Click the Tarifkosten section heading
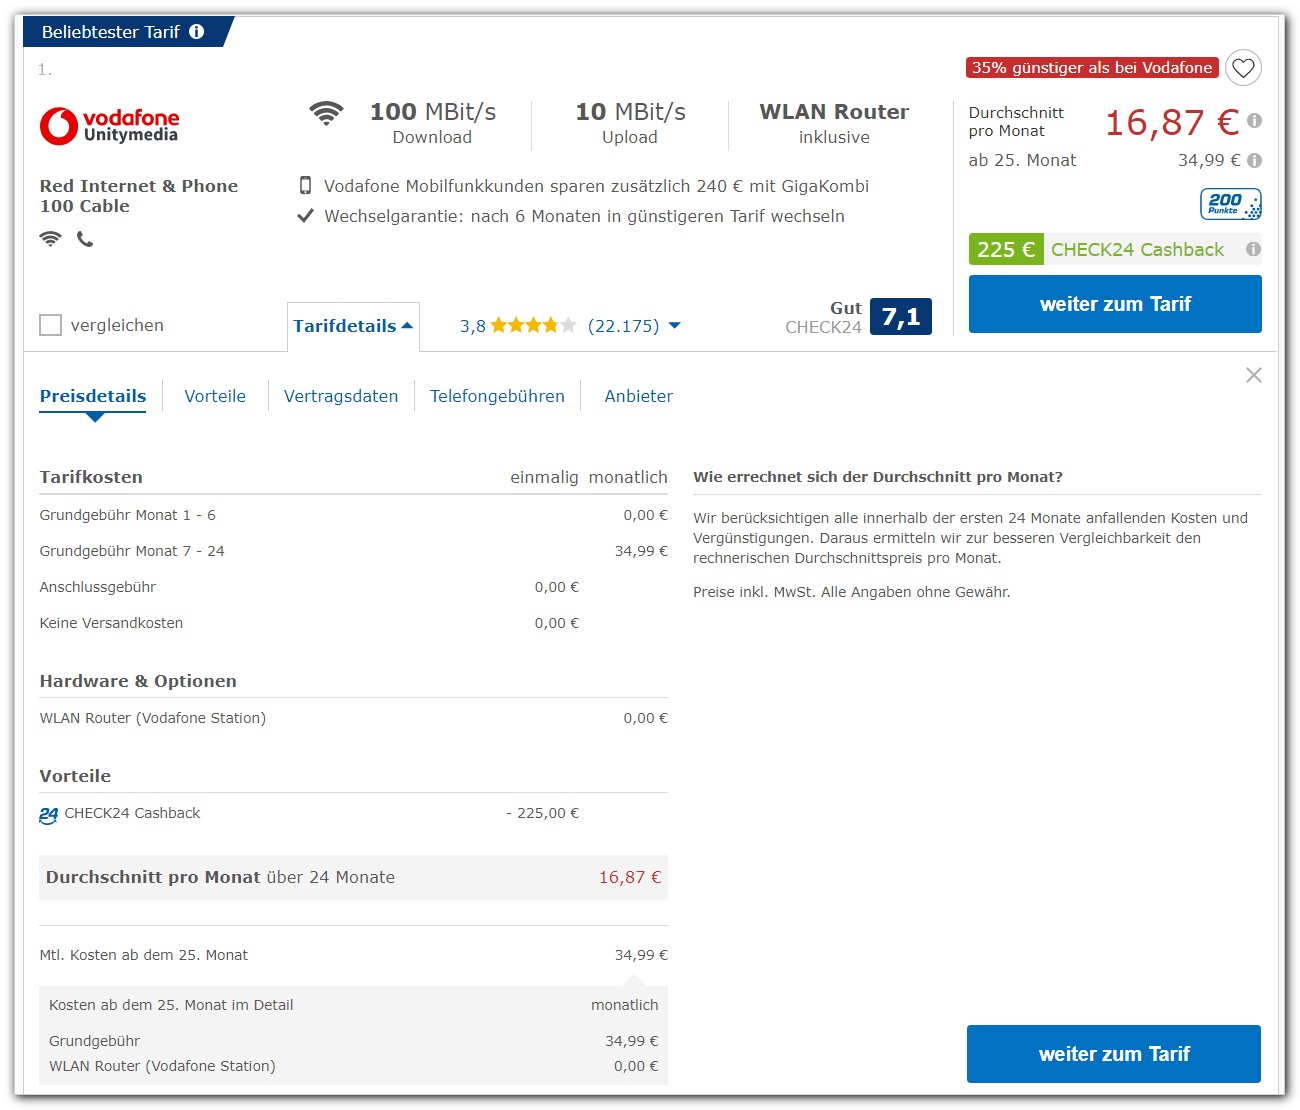 [x=91, y=477]
